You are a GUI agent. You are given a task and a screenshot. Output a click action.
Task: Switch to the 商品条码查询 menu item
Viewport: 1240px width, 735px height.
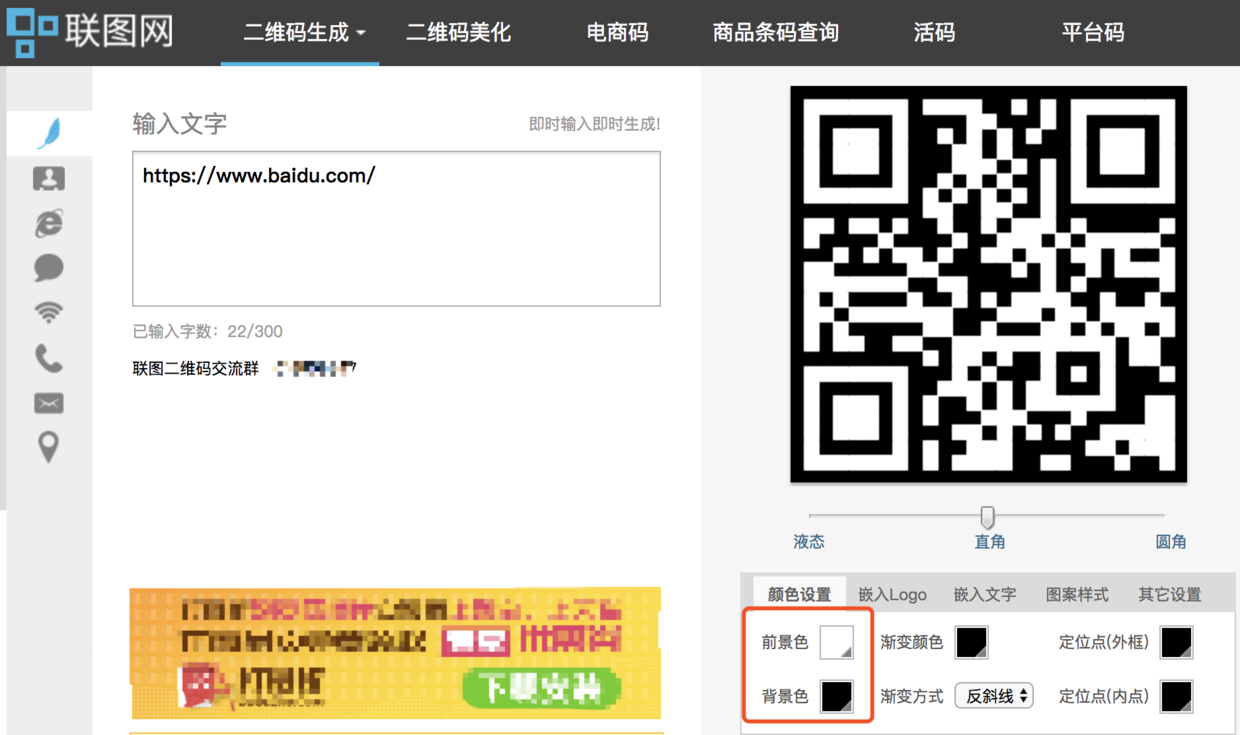pyautogui.click(x=776, y=33)
